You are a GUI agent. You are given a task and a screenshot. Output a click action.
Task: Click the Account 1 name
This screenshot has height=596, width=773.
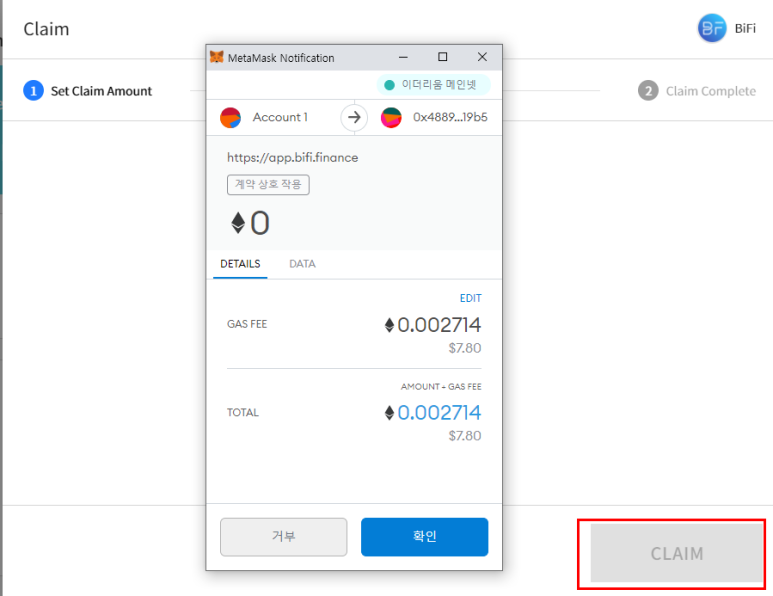coord(280,117)
